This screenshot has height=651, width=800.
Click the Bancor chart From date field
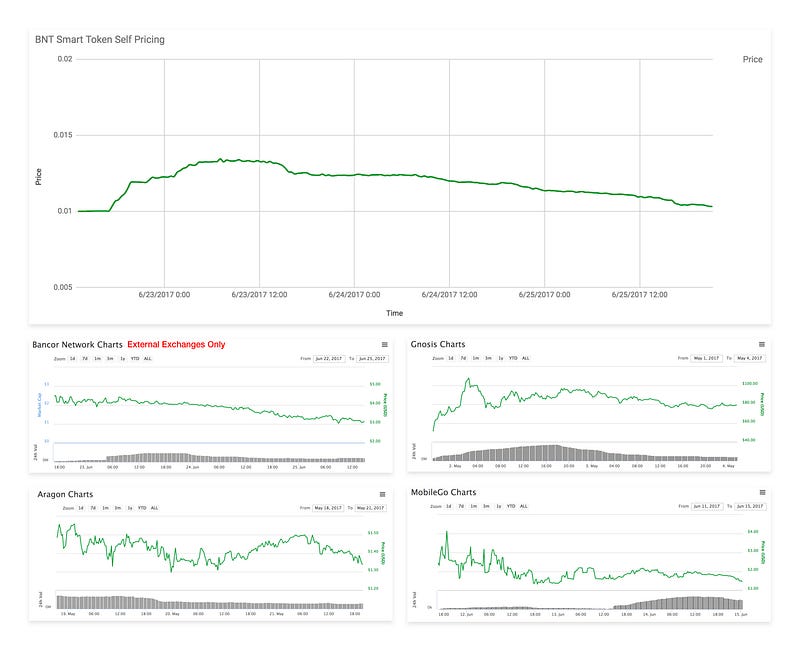coord(329,359)
